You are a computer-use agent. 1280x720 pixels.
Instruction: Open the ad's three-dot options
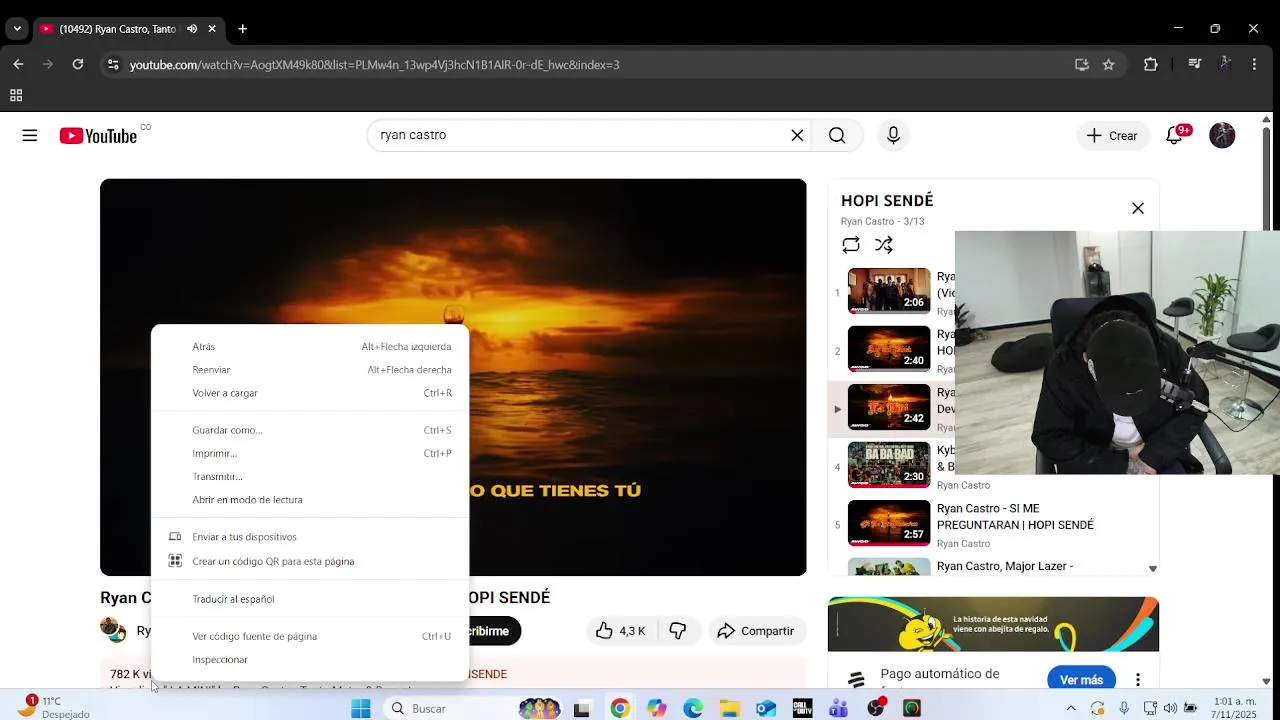1138,680
